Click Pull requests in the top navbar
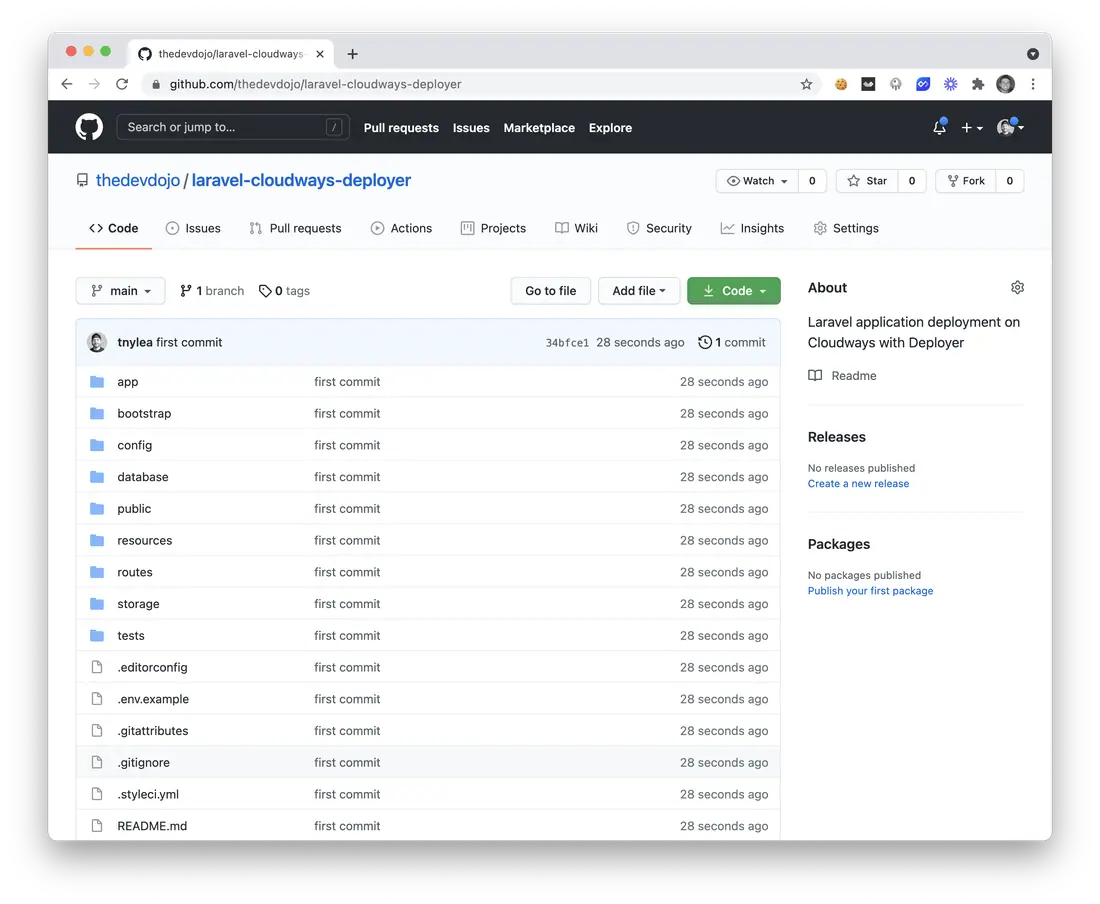This screenshot has width=1100, height=904. click(401, 128)
